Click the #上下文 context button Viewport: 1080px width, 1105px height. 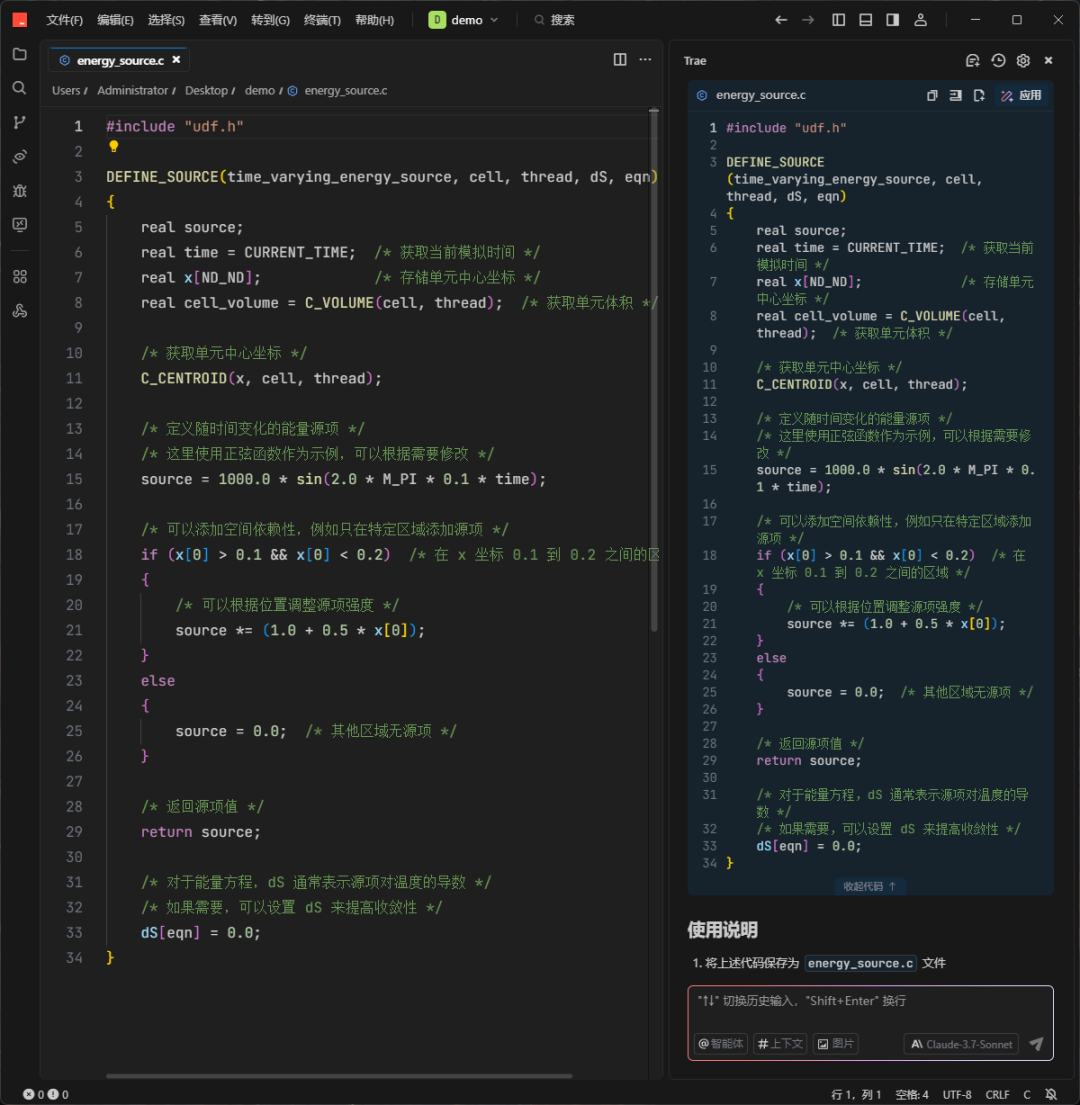(x=780, y=1044)
